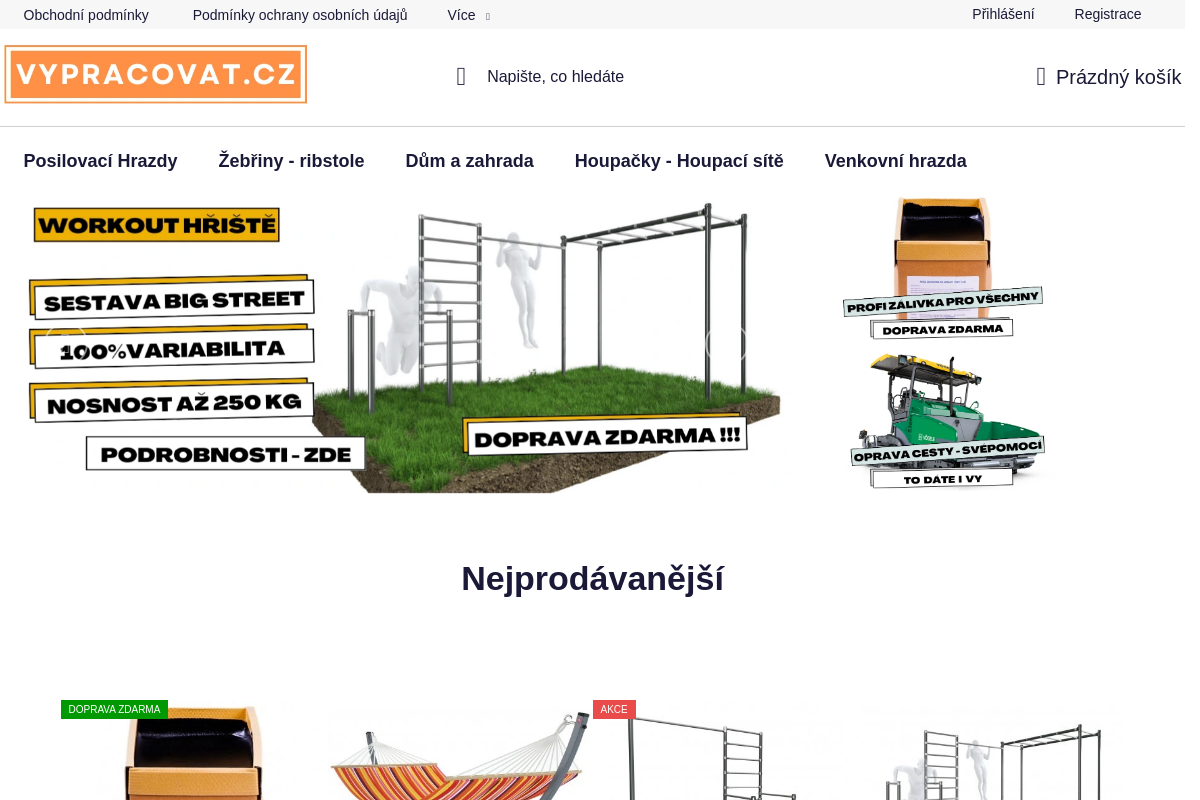This screenshot has width=1200, height=800.
Task: View the empty shopping cart icon
Action: [x=1039, y=76]
